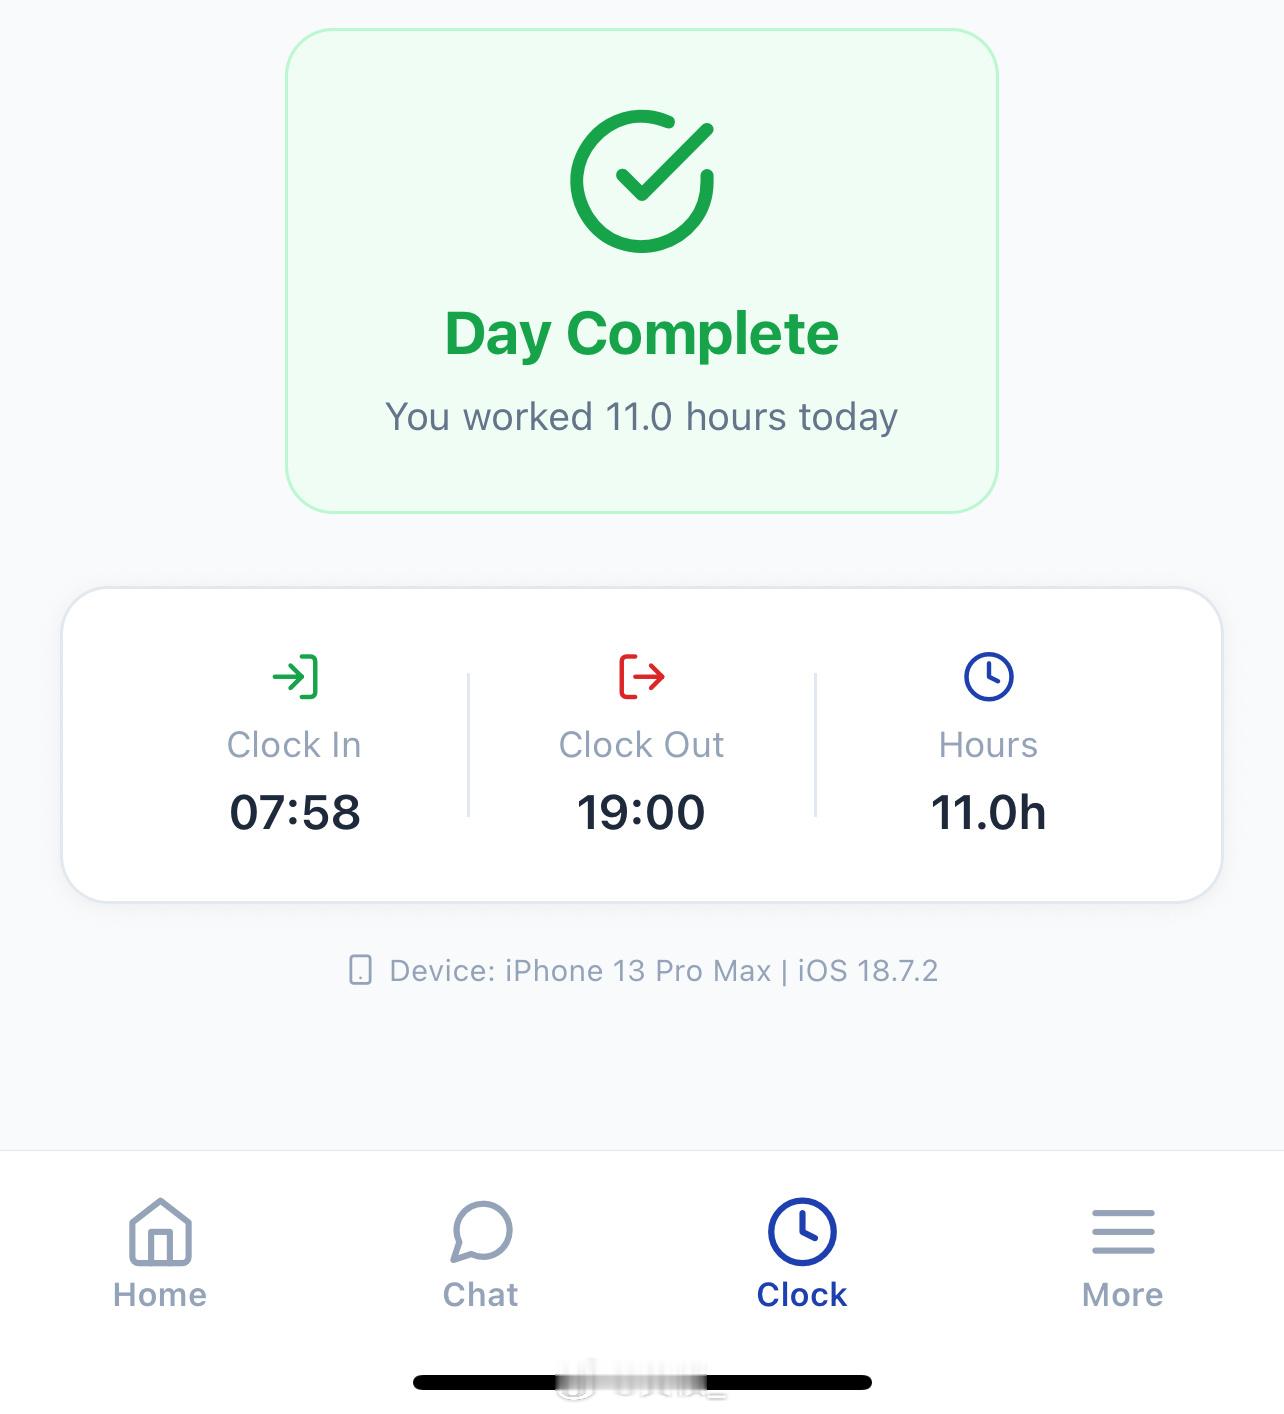This screenshot has width=1284, height=1414.
Task: Tap the Device iPhone 13 Pro Max info
Action: point(664,971)
